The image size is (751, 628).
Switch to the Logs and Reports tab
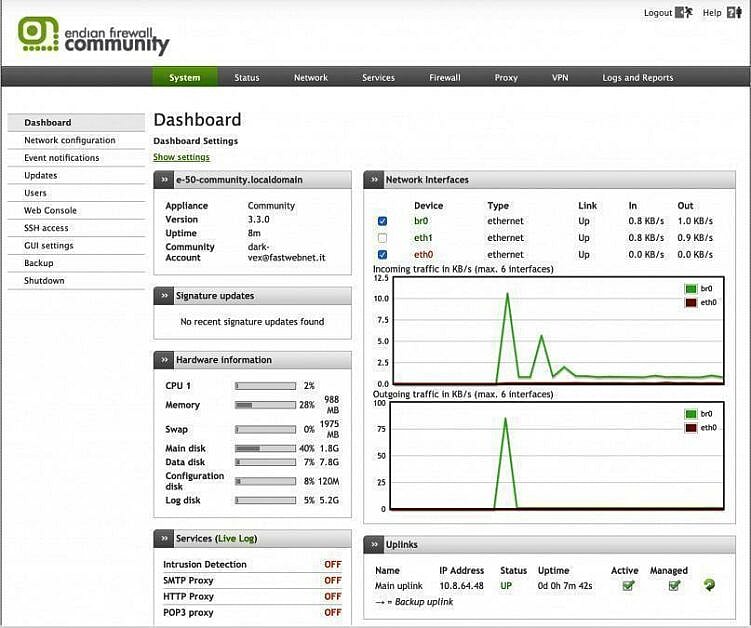637,78
